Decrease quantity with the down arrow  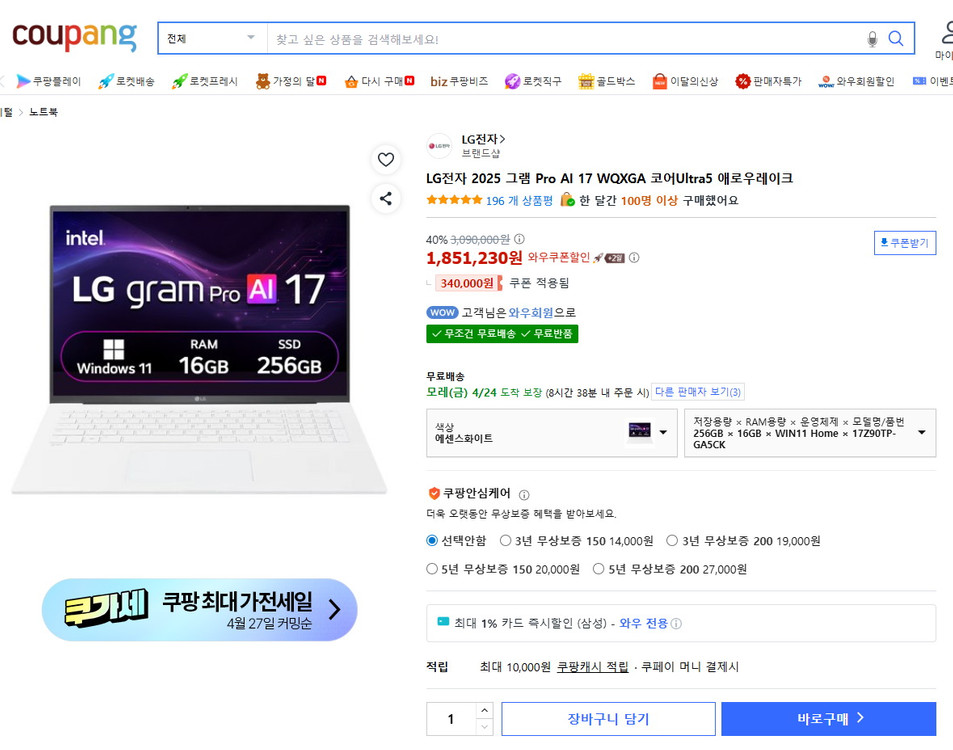coord(484,727)
